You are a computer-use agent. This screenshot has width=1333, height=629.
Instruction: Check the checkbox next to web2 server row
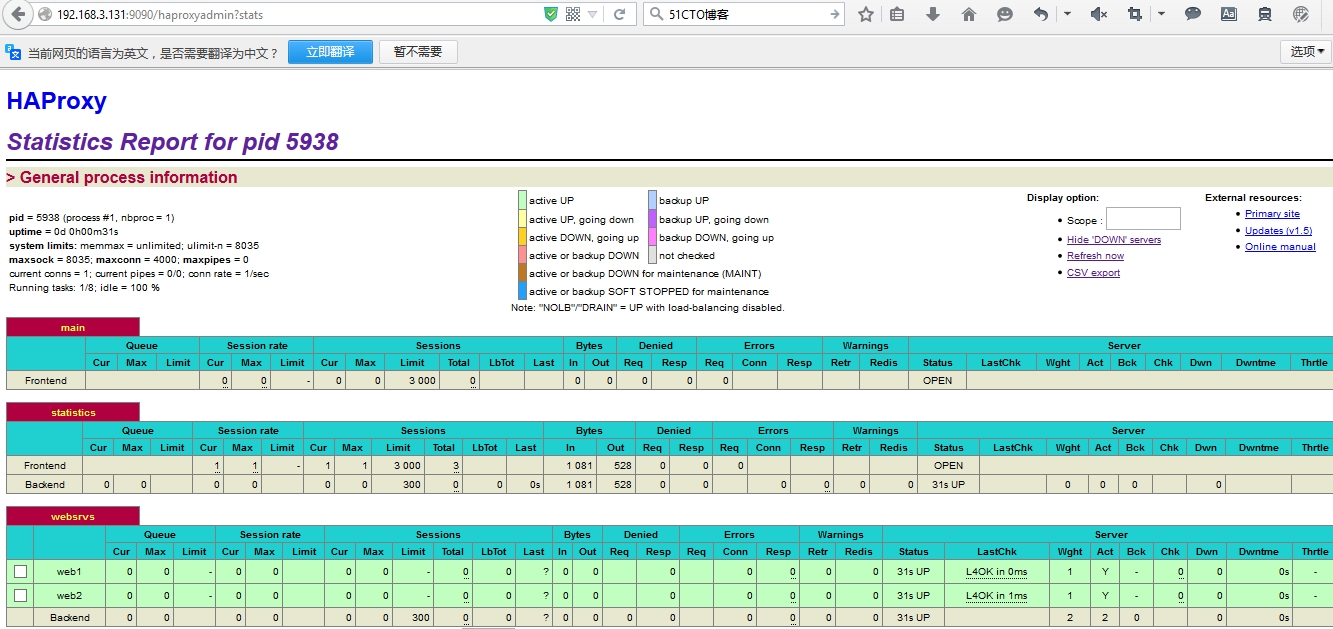pos(21,595)
